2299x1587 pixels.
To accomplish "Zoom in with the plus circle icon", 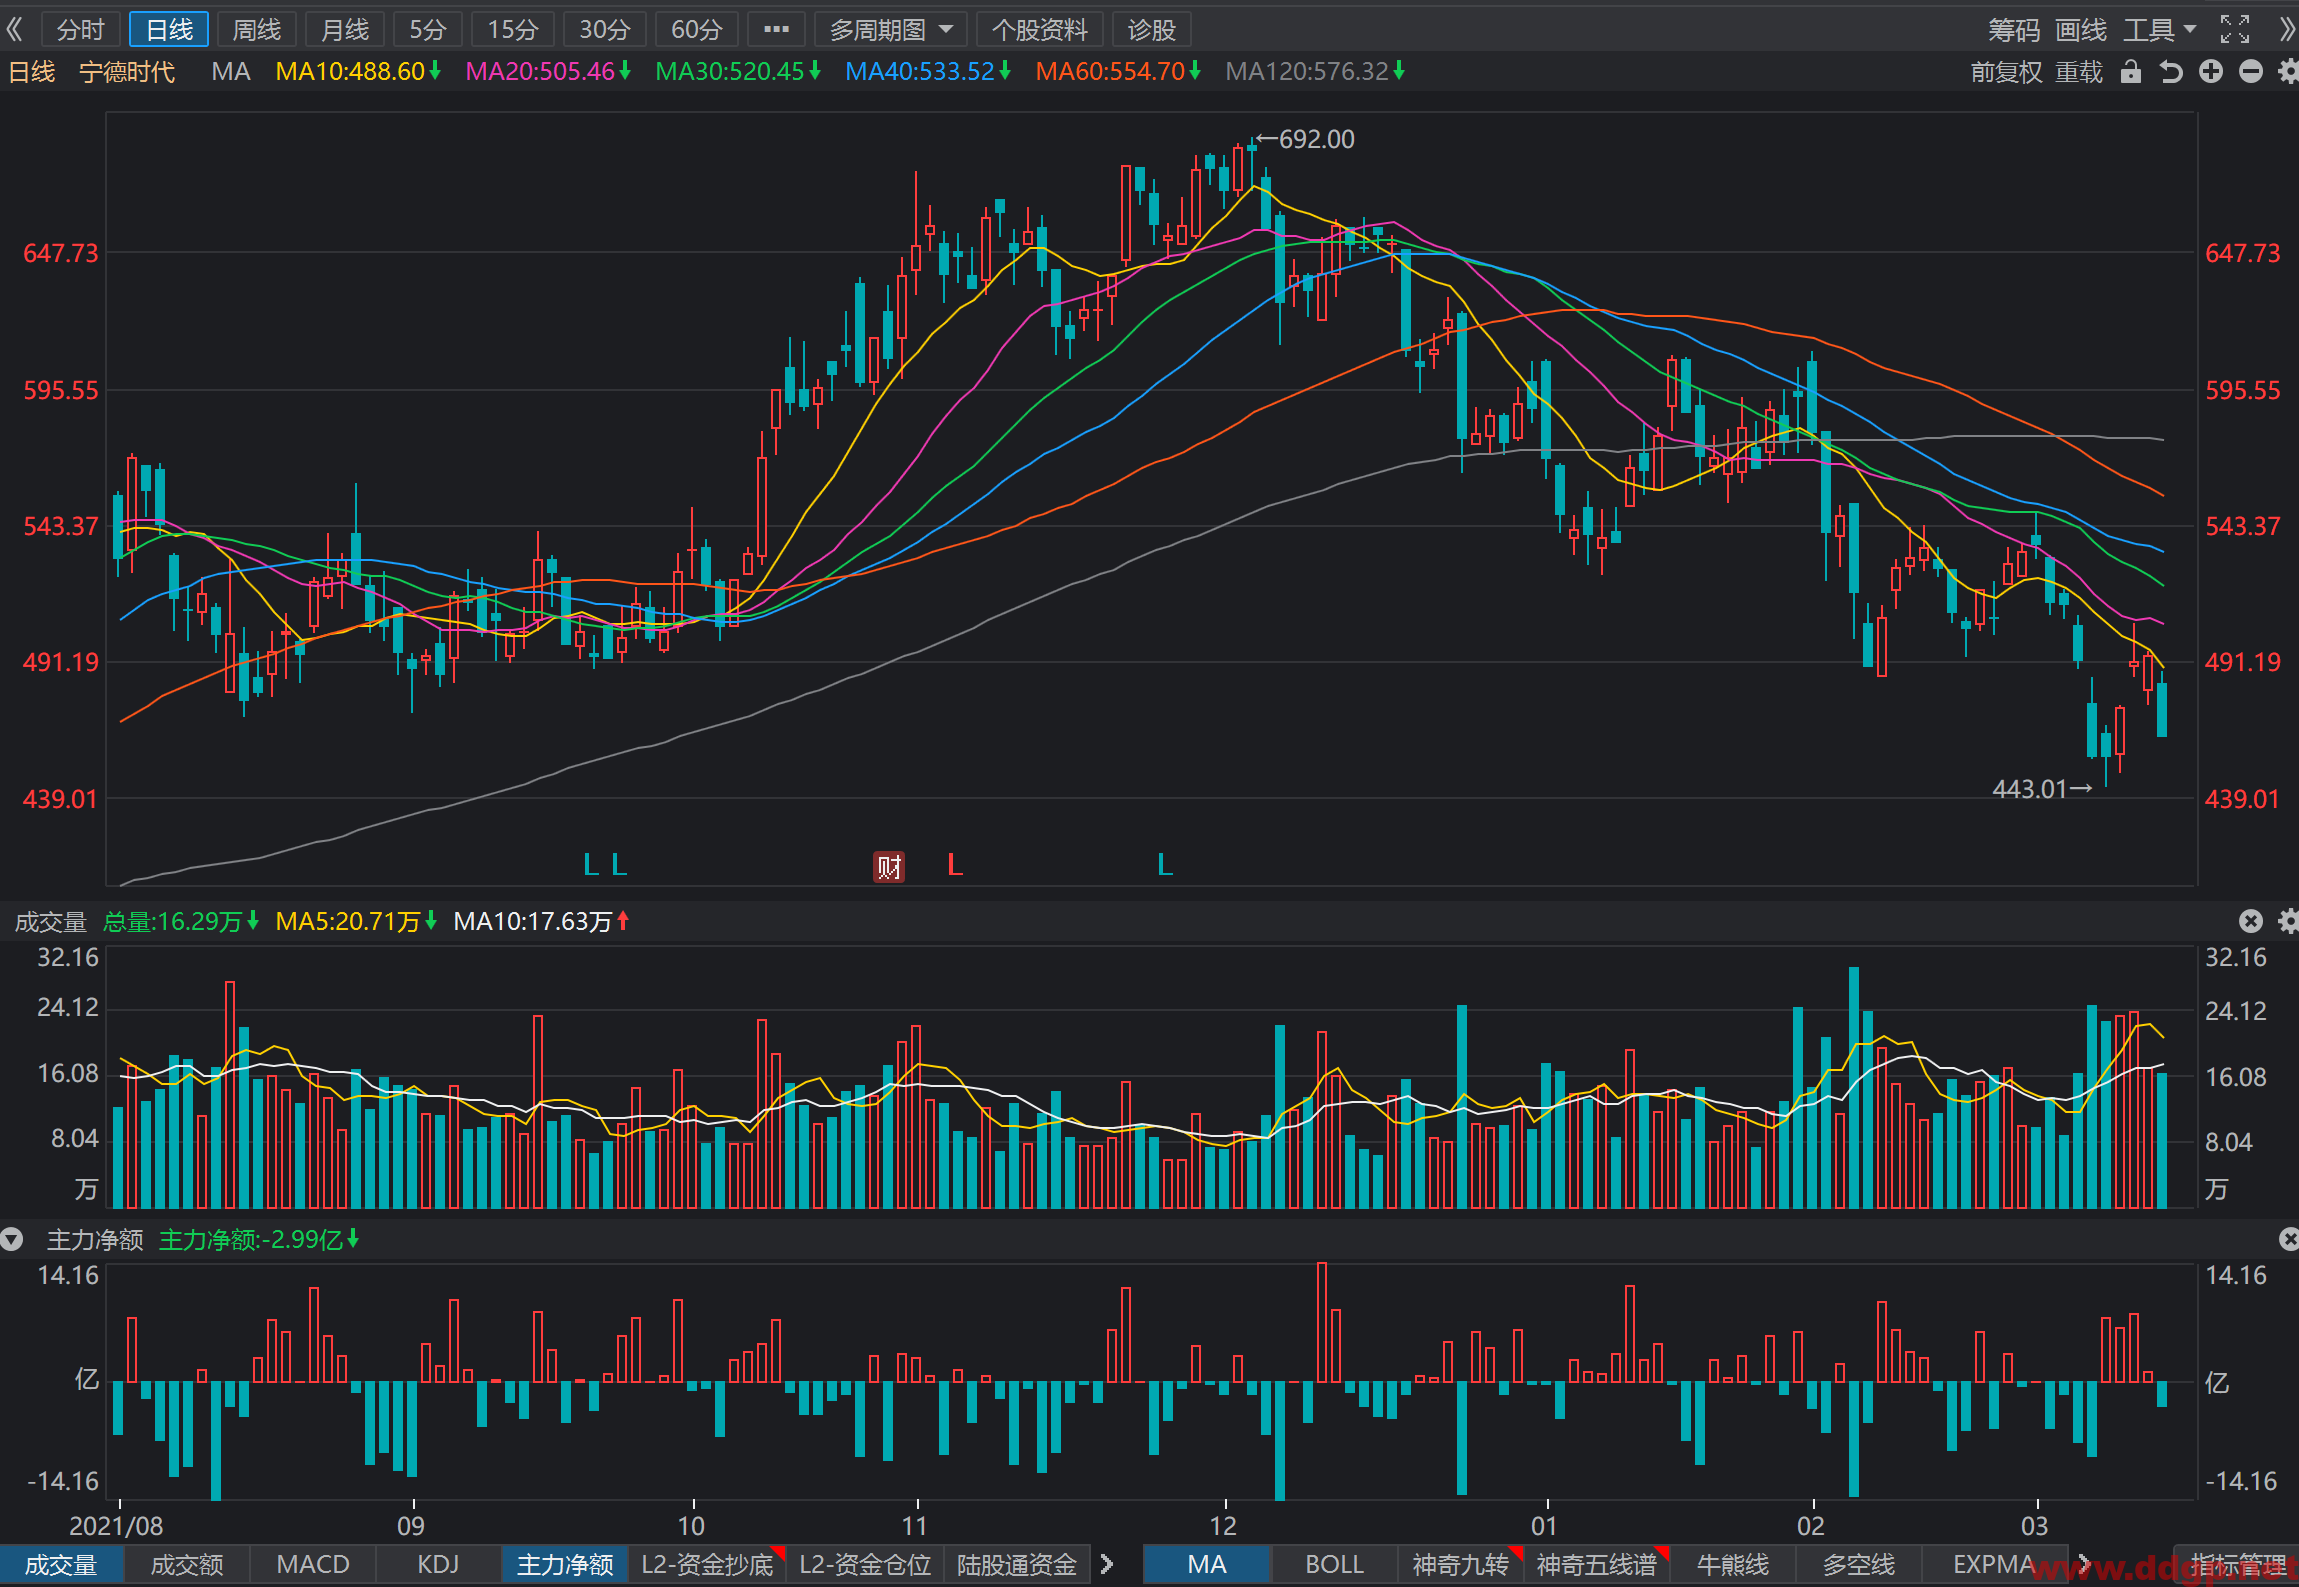I will coord(2211,72).
